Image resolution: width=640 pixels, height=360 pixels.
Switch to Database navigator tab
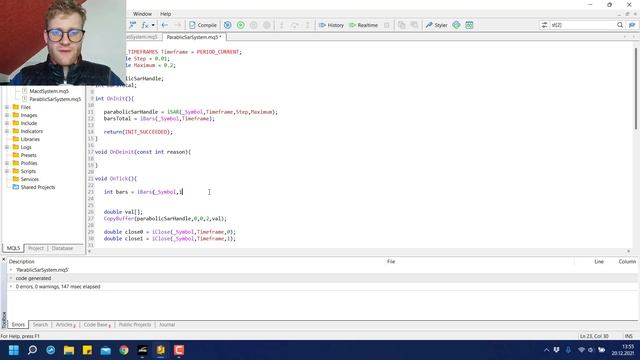click(62, 248)
